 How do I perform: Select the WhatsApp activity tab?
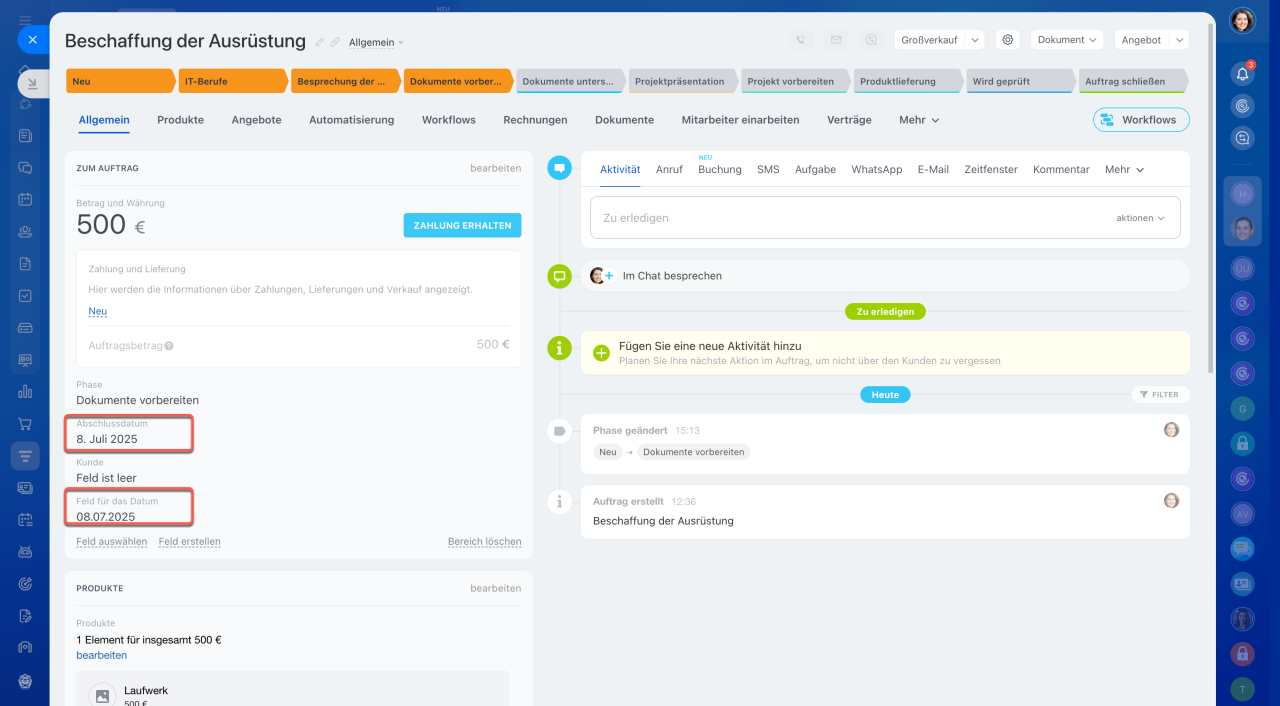tap(877, 170)
